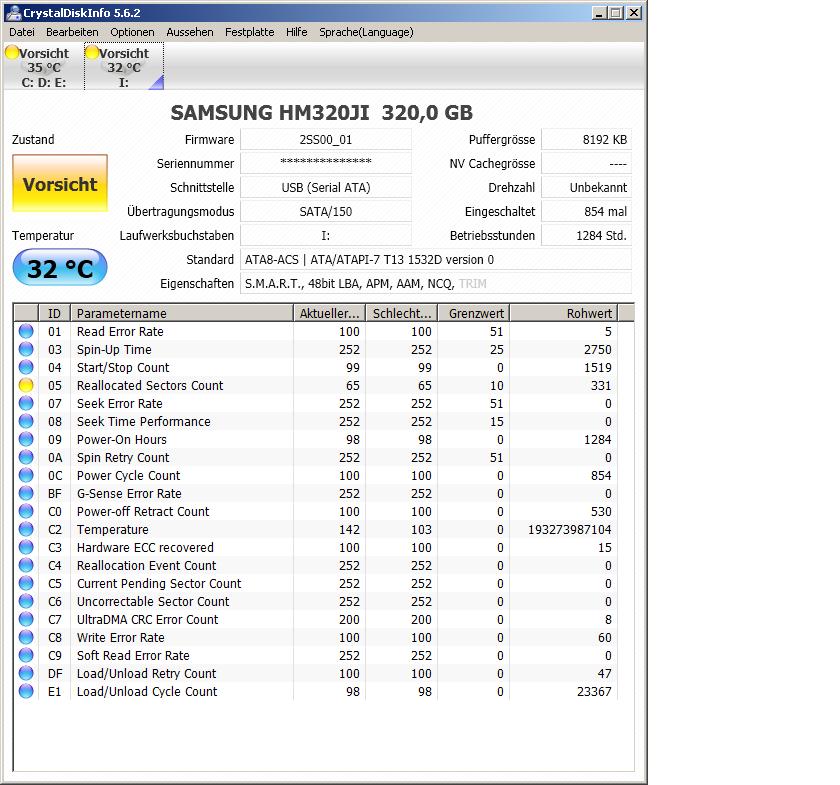
Task: Click the ID column header
Action: 54,313
